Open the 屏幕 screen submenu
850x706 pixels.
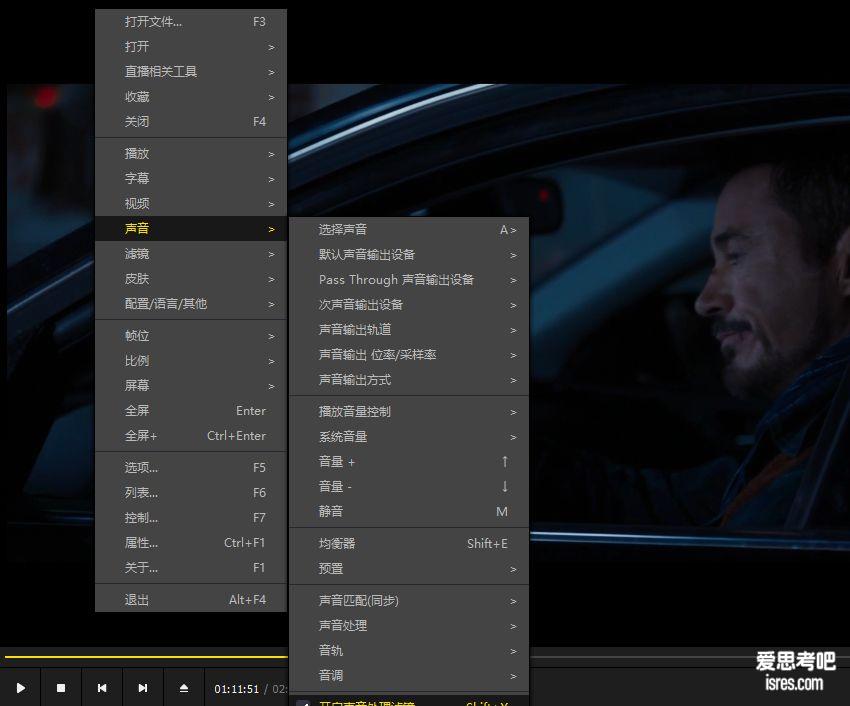191,386
